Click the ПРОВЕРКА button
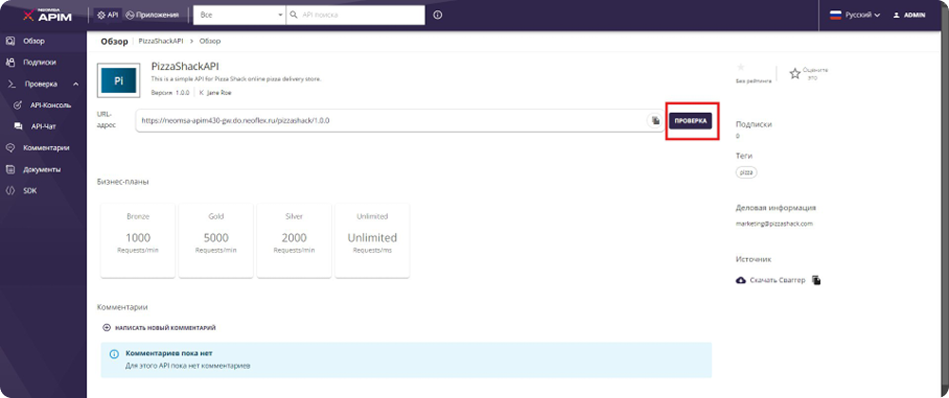The height and width of the screenshot is (398, 949). (691, 120)
